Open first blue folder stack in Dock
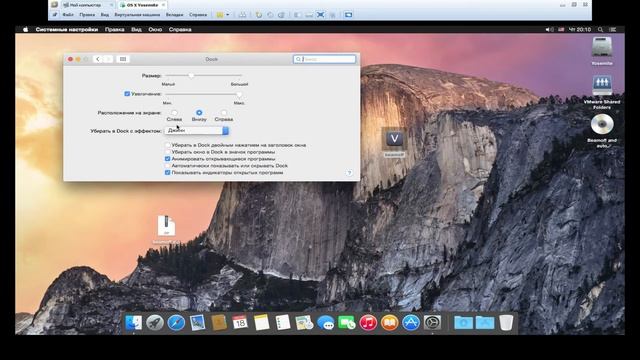640x360 pixels. point(463,323)
